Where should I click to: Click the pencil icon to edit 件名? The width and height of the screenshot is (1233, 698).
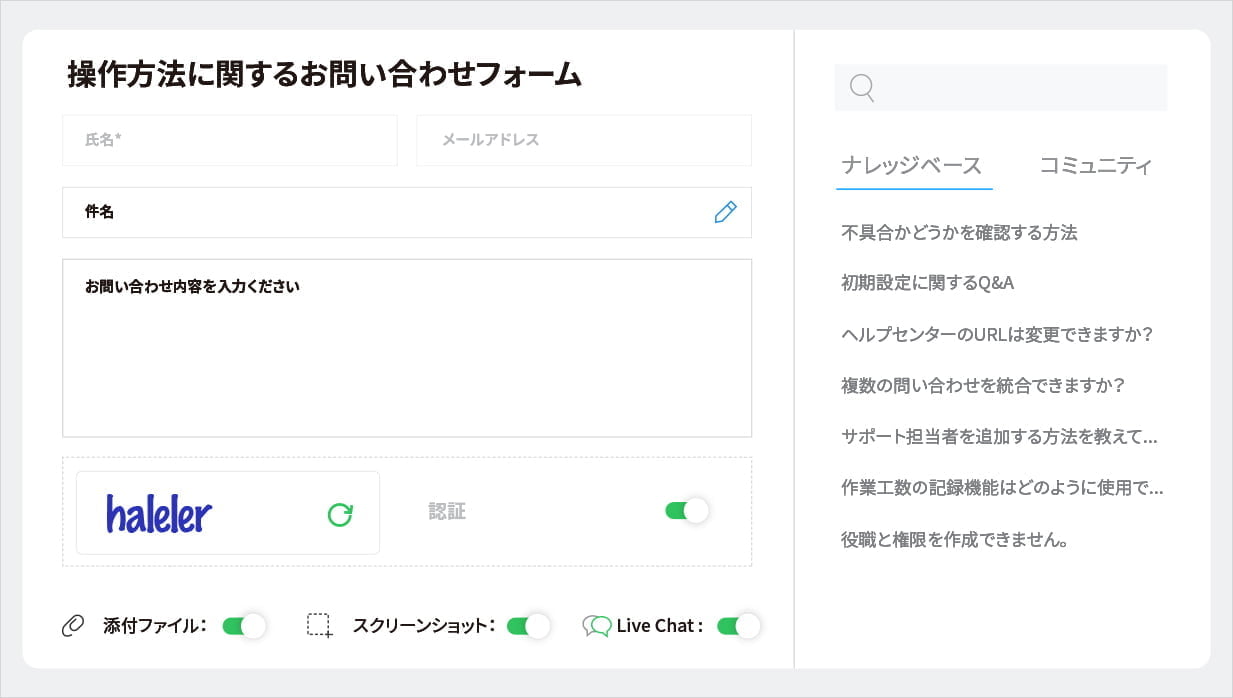(x=725, y=212)
